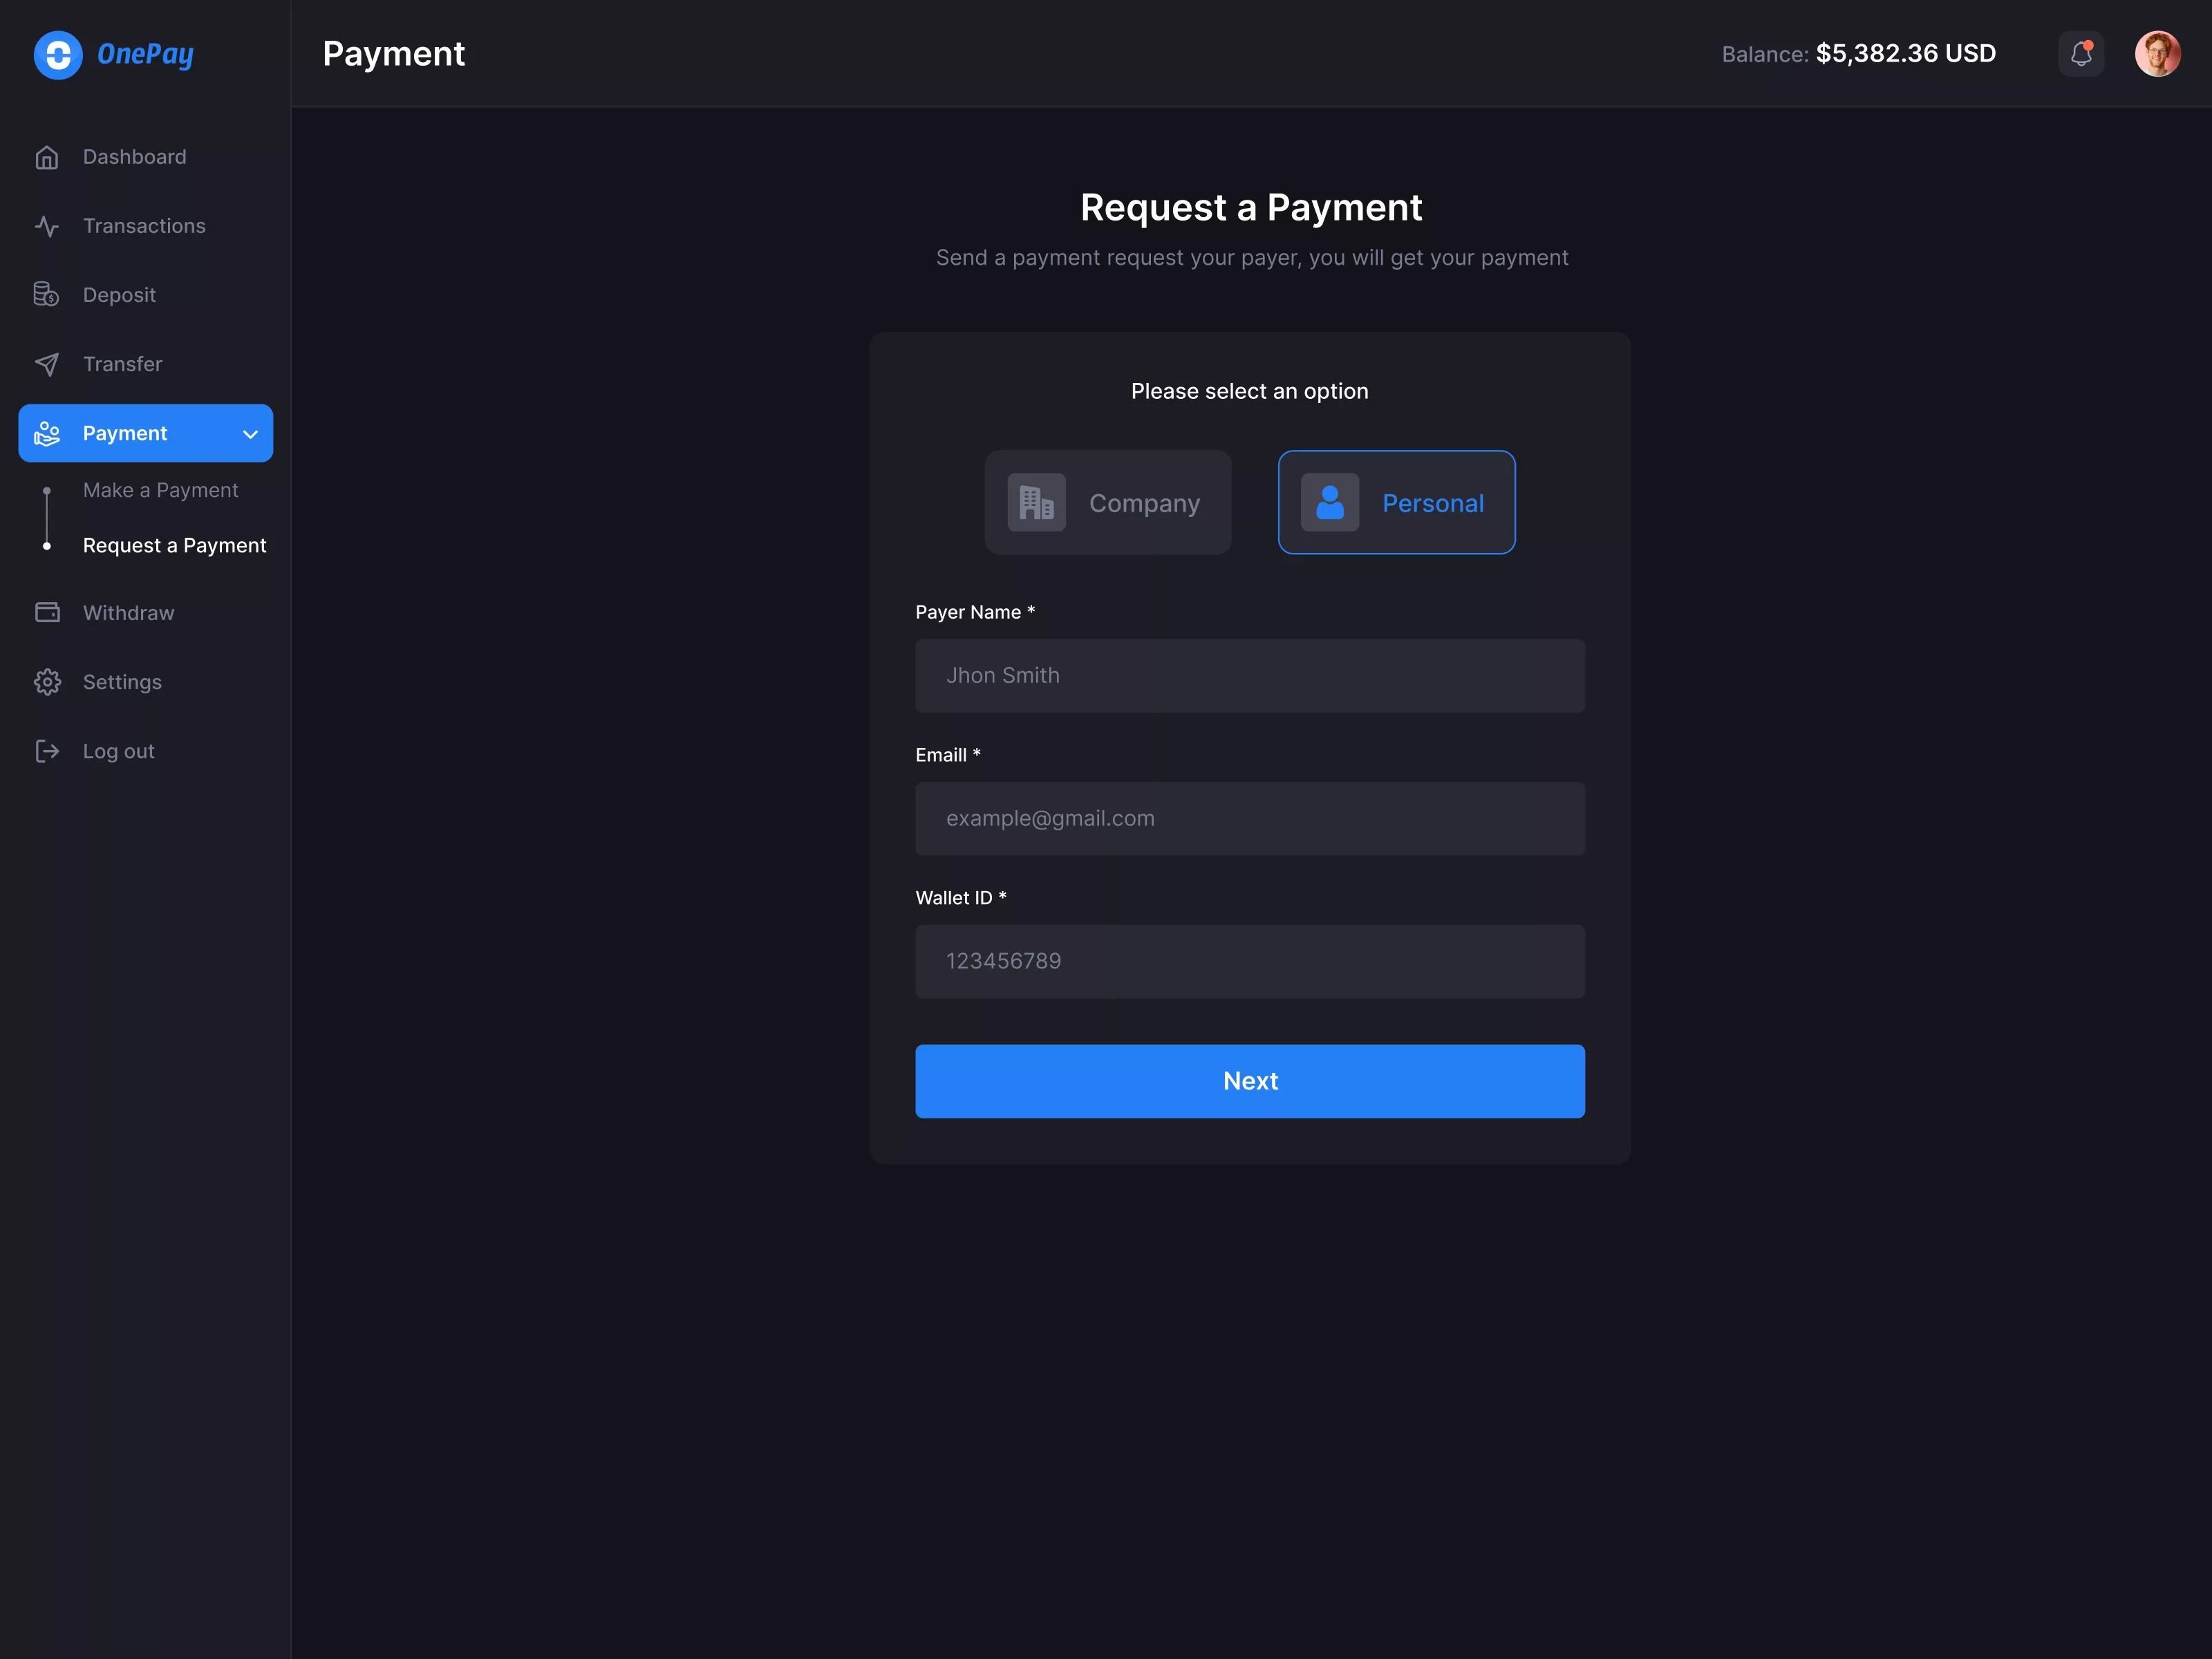Select the Company option
The width and height of the screenshot is (2212, 1659).
point(1108,502)
